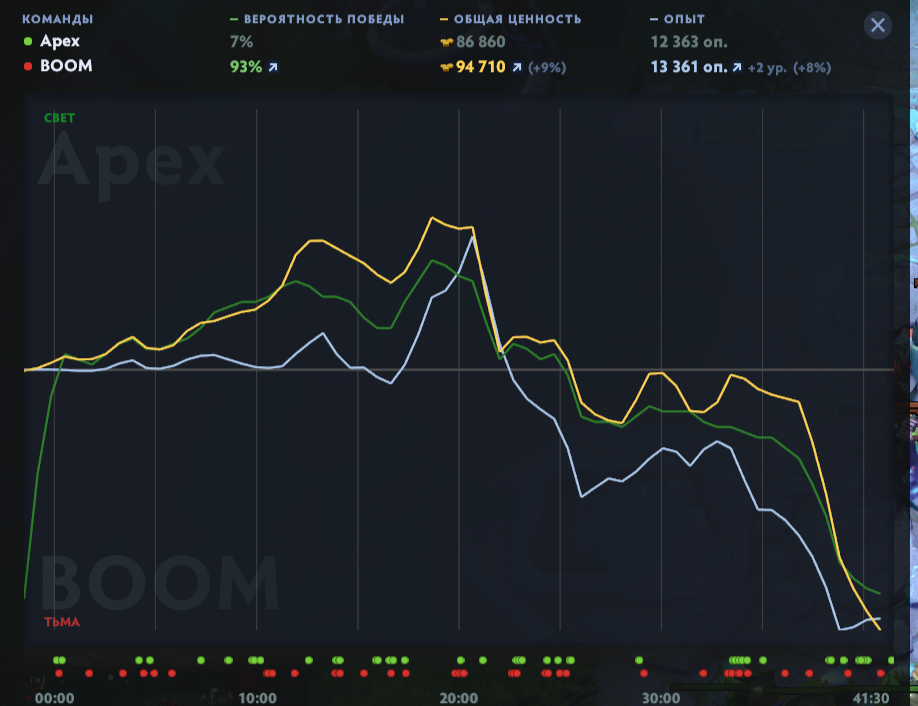Screen dimensions: 918x706
Task: Click the arrow icon after 94 710
Action: pyautogui.click(x=517, y=67)
